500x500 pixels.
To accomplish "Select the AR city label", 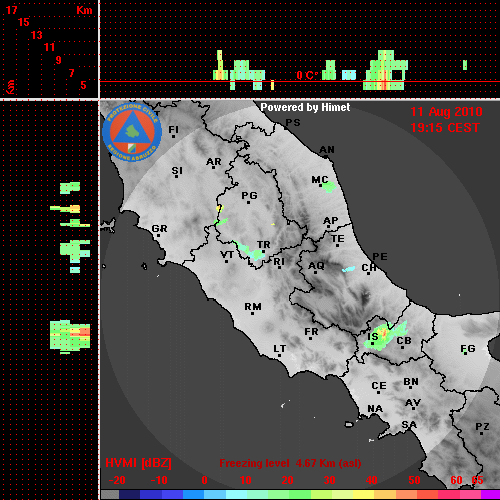I will coord(214,162).
